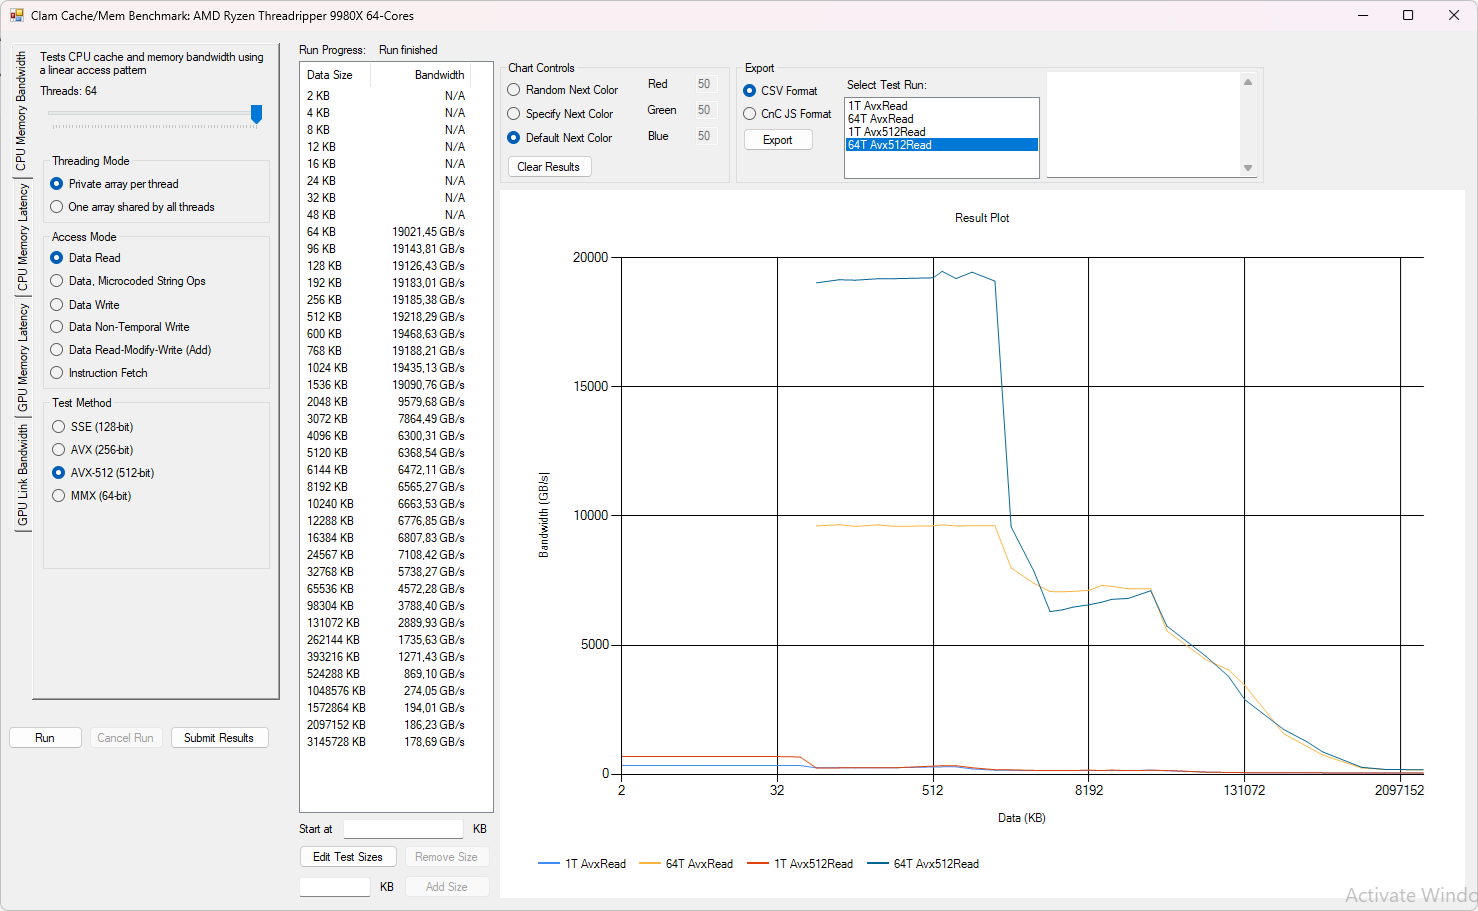Click the Data Size column header
1478x911 pixels.
[336, 75]
